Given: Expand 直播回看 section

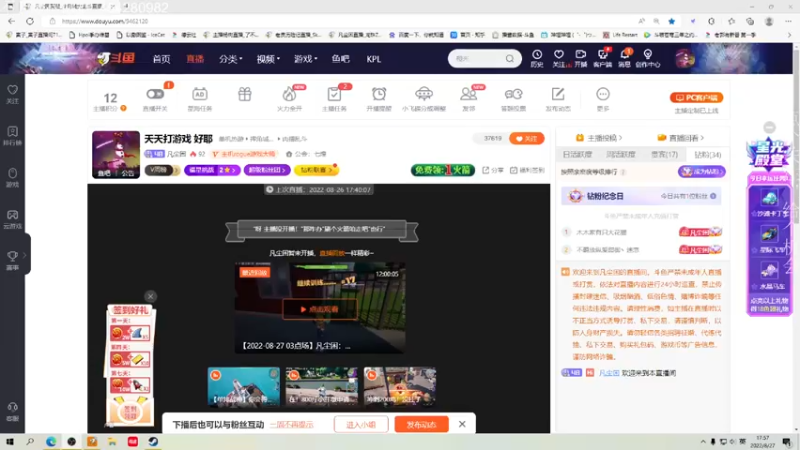Looking at the screenshot, I should [681, 138].
